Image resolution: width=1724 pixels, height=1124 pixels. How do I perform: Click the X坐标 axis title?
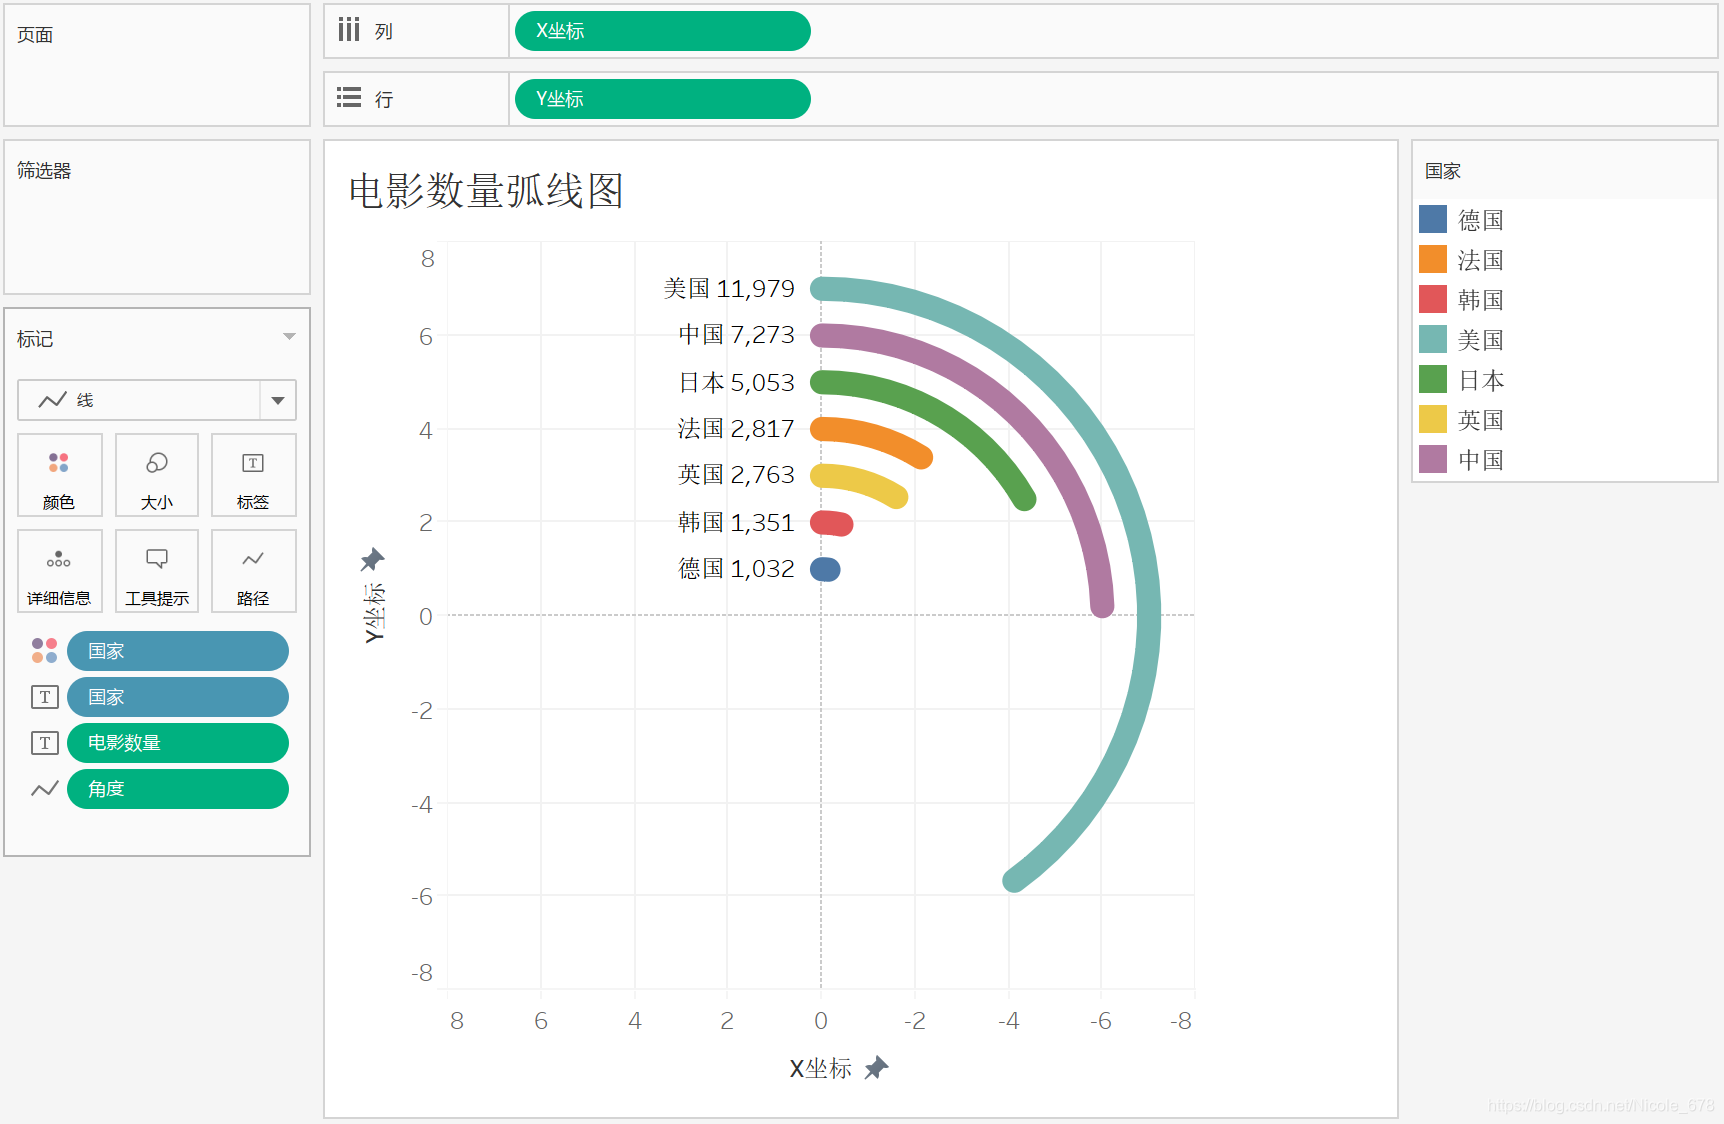(820, 1068)
